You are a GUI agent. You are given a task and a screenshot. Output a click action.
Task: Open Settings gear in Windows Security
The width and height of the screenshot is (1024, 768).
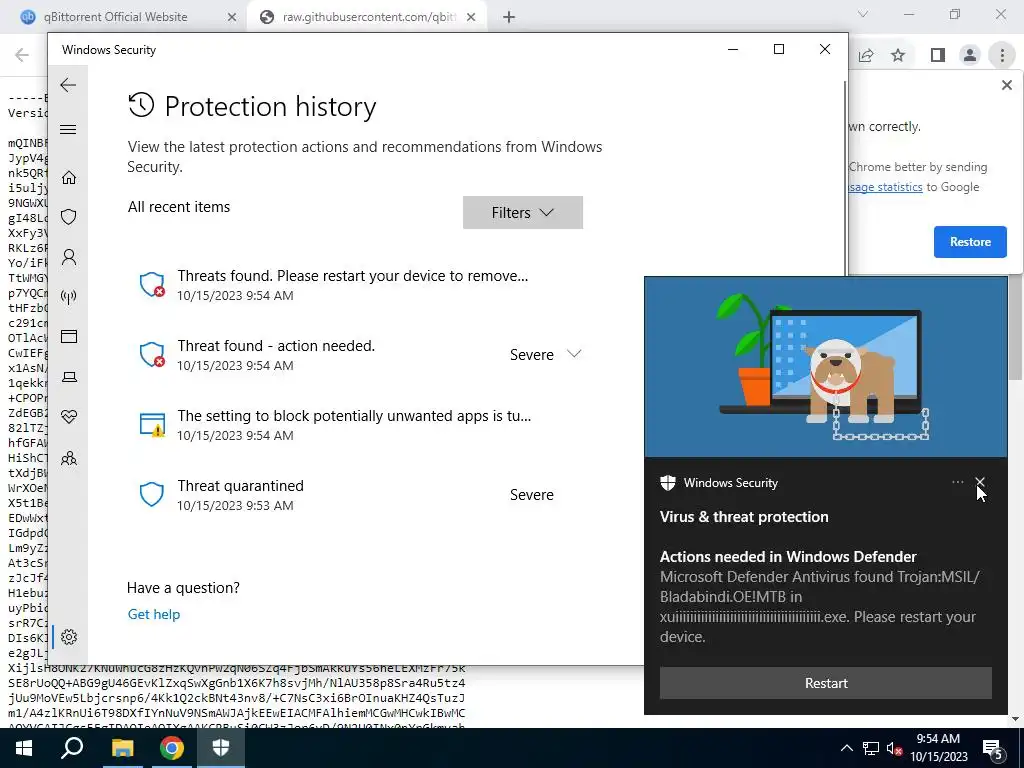[69, 637]
